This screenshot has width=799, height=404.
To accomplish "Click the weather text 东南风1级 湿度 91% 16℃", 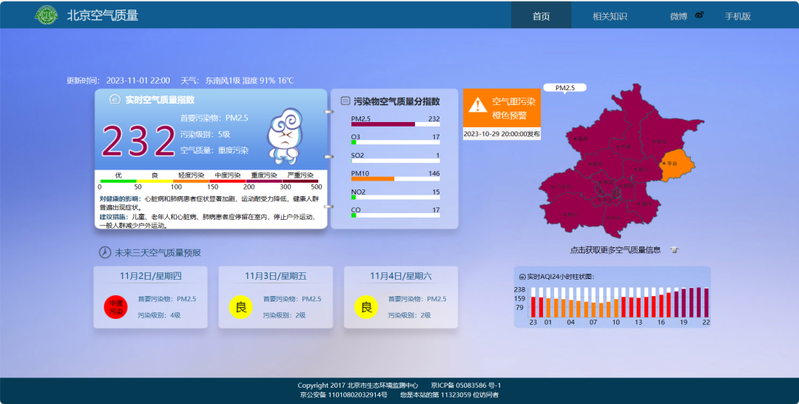I will (249, 80).
